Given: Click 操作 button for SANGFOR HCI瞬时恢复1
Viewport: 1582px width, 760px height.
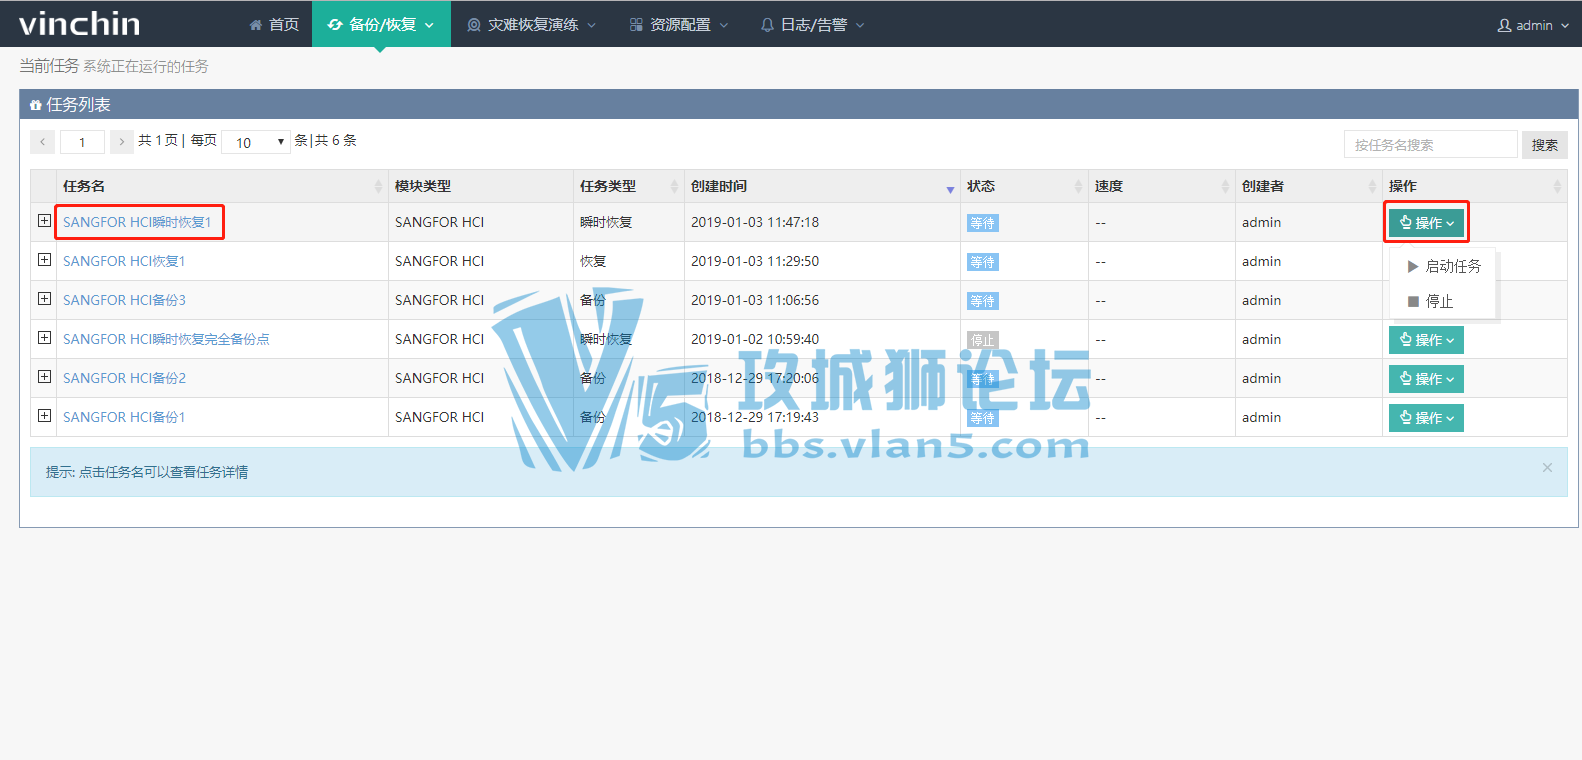Looking at the screenshot, I should [x=1426, y=223].
